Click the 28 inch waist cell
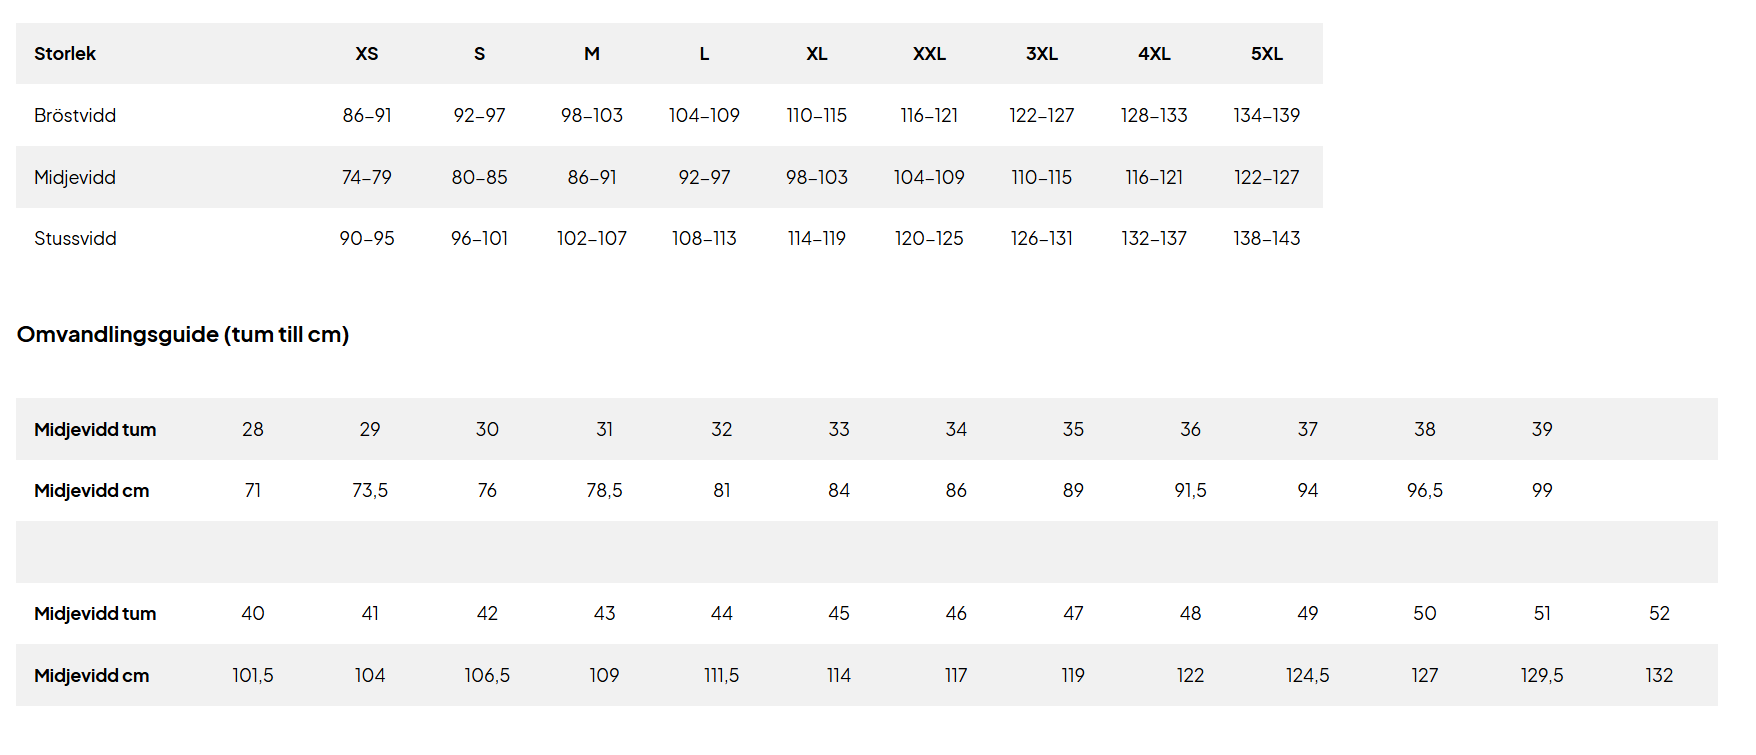This screenshot has width=1756, height=755. click(x=253, y=430)
